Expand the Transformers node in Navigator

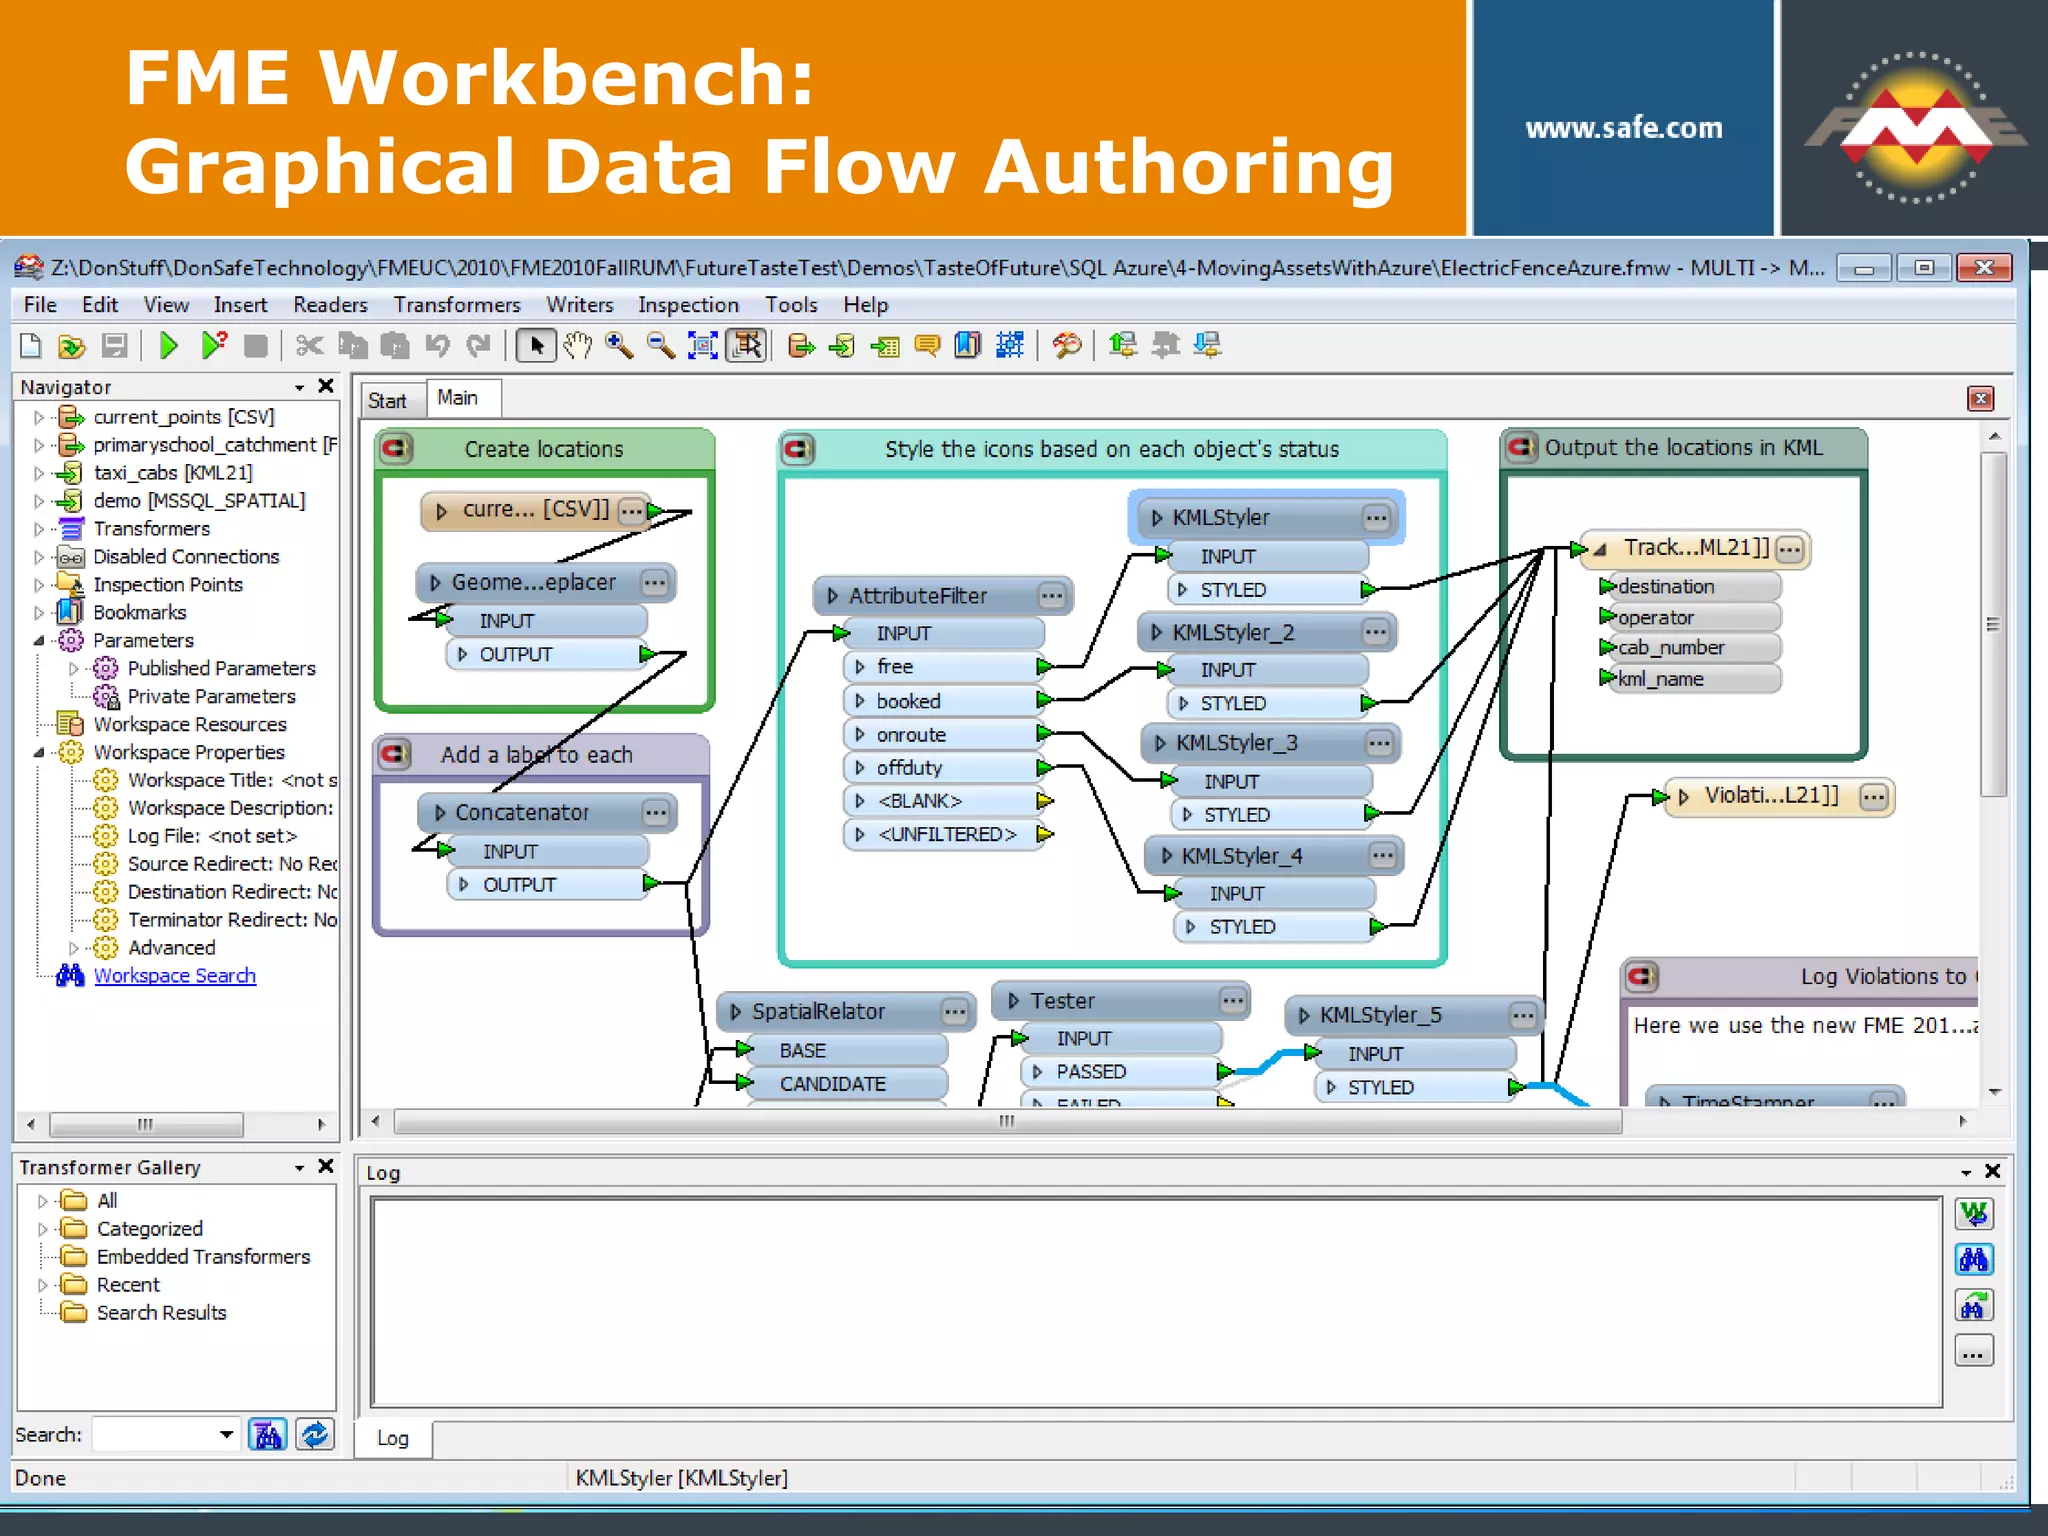point(39,529)
